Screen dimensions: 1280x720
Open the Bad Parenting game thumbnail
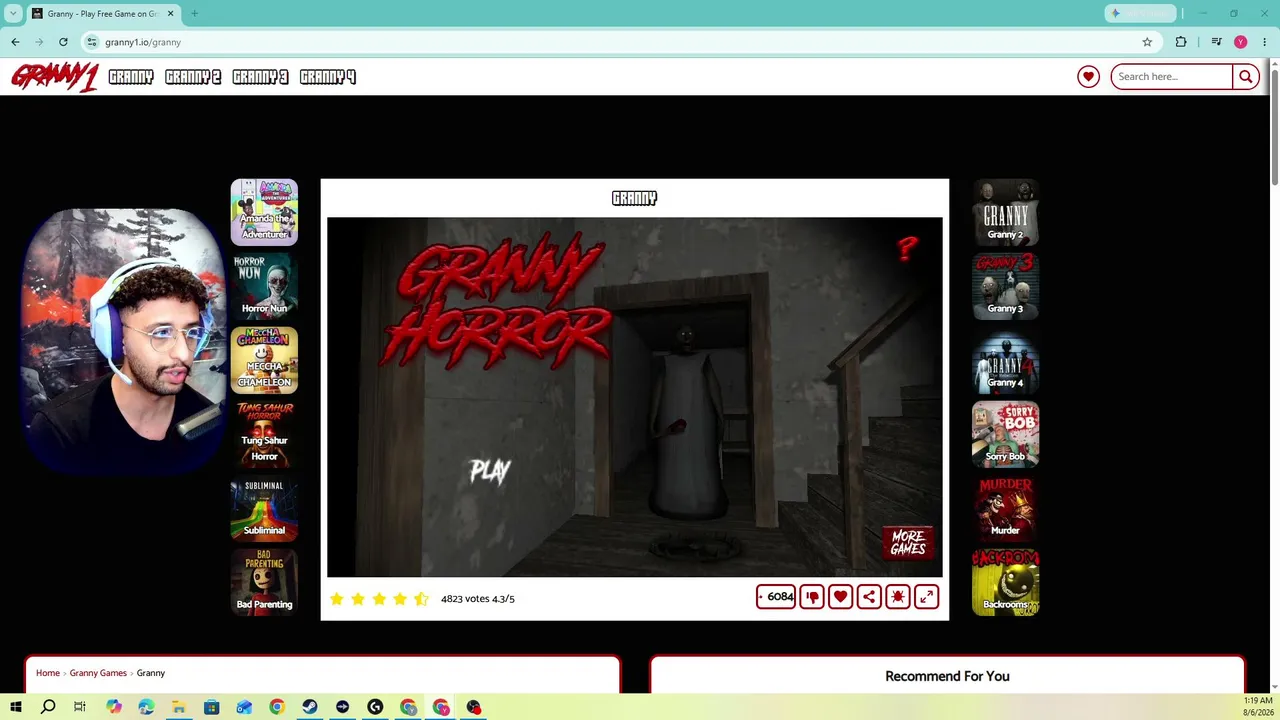click(264, 582)
